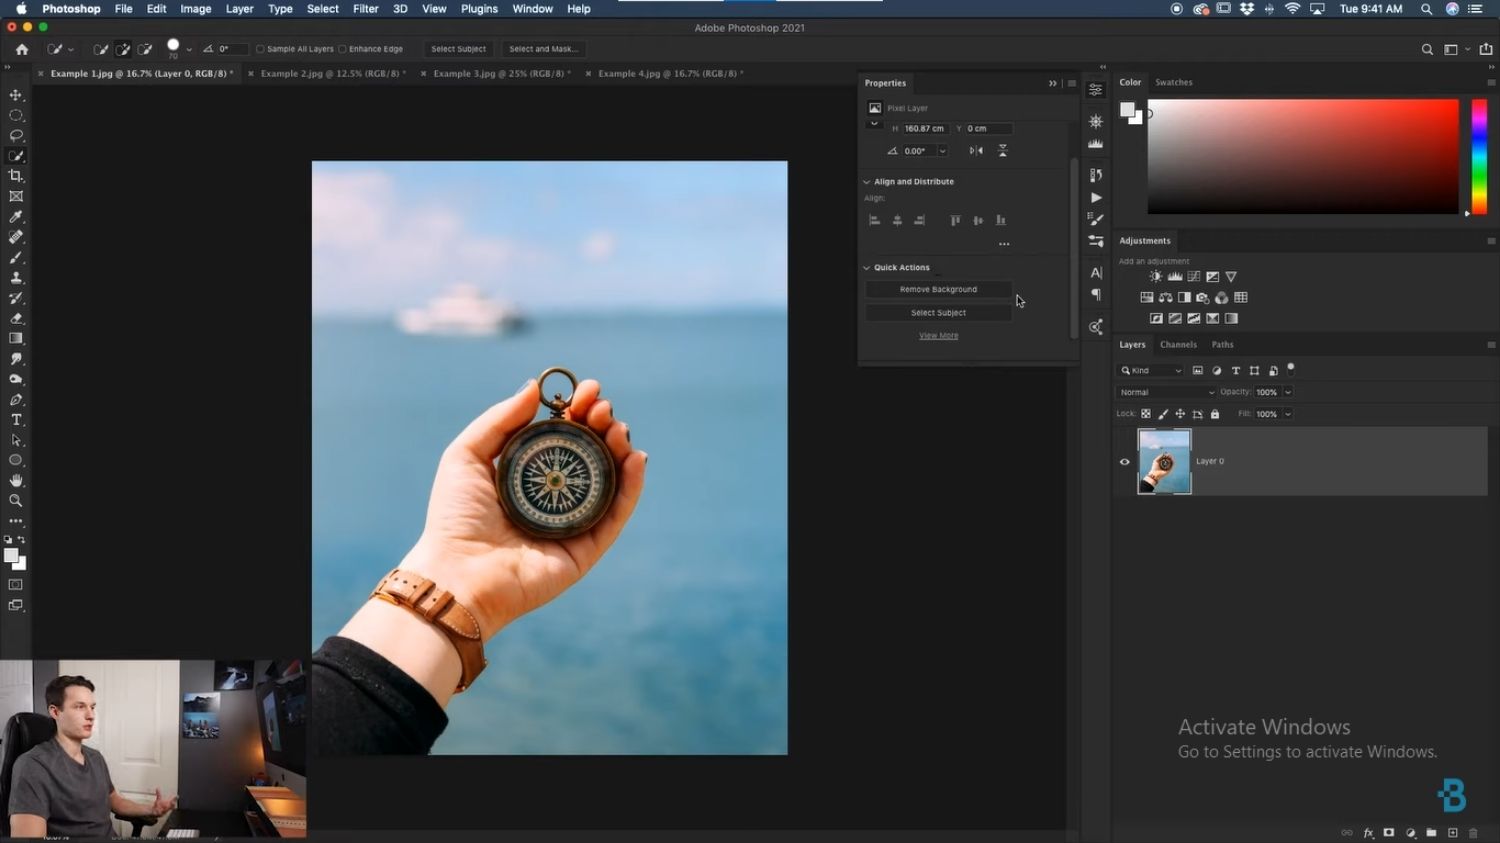Hide Layer 0 using its visibility eye
1500x843 pixels.
(x=1124, y=461)
